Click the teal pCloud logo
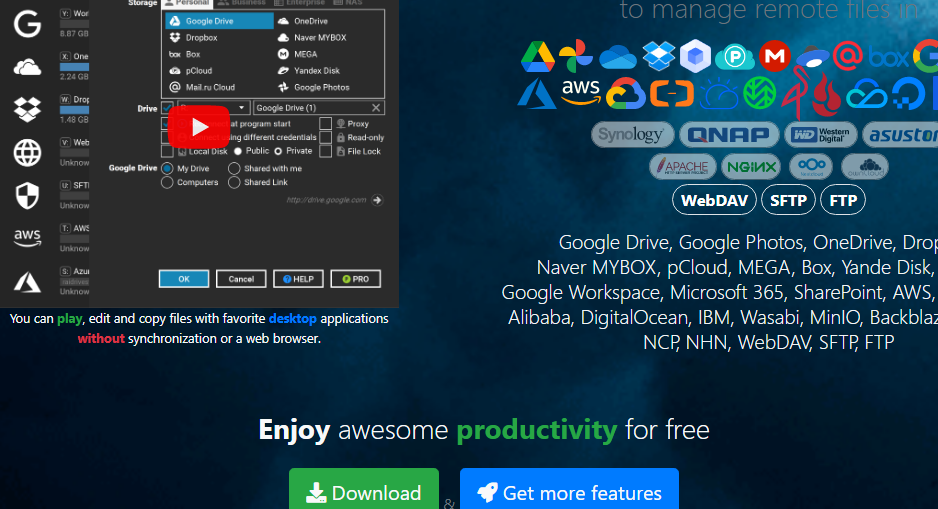Image resolution: width=938 pixels, height=509 pixels. (x=735, y=57)
